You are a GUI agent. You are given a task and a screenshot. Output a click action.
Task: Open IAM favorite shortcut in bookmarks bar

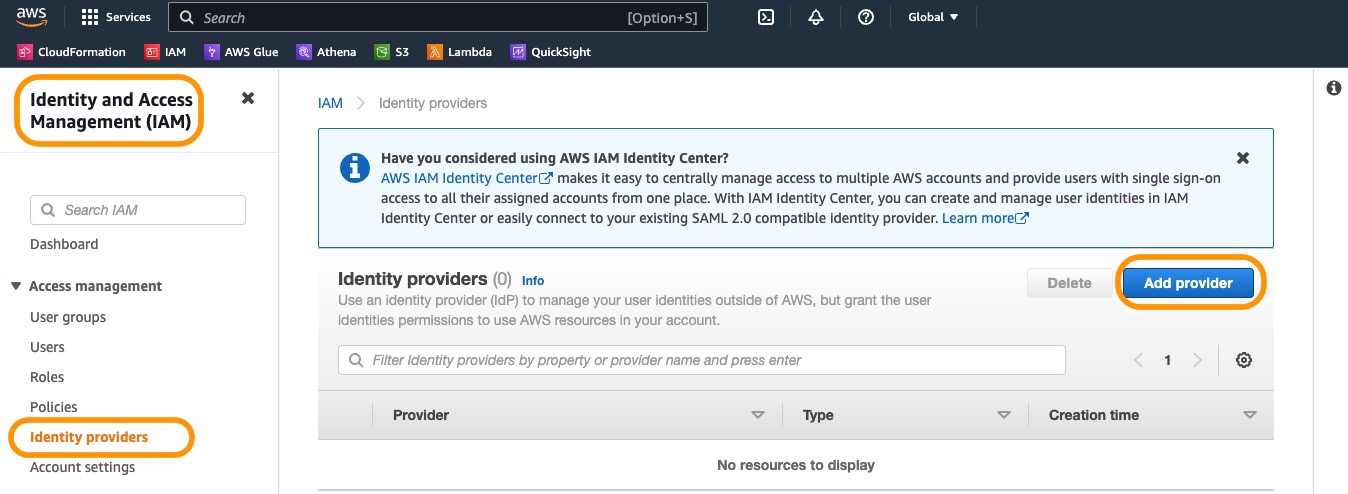pyautogui.click(x=166, y=52)
